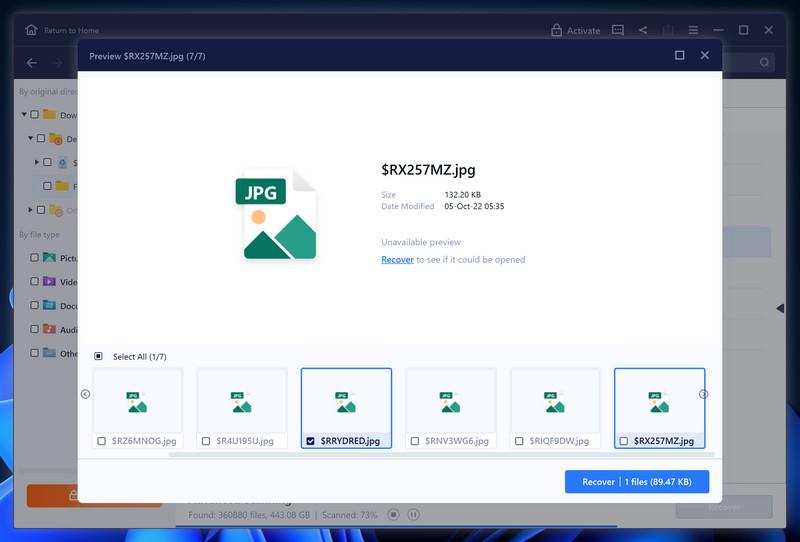Select the $RIQF9DW.jpg thumbnail
This screenshot has width=800, height=542.
(x=555, y=408)
